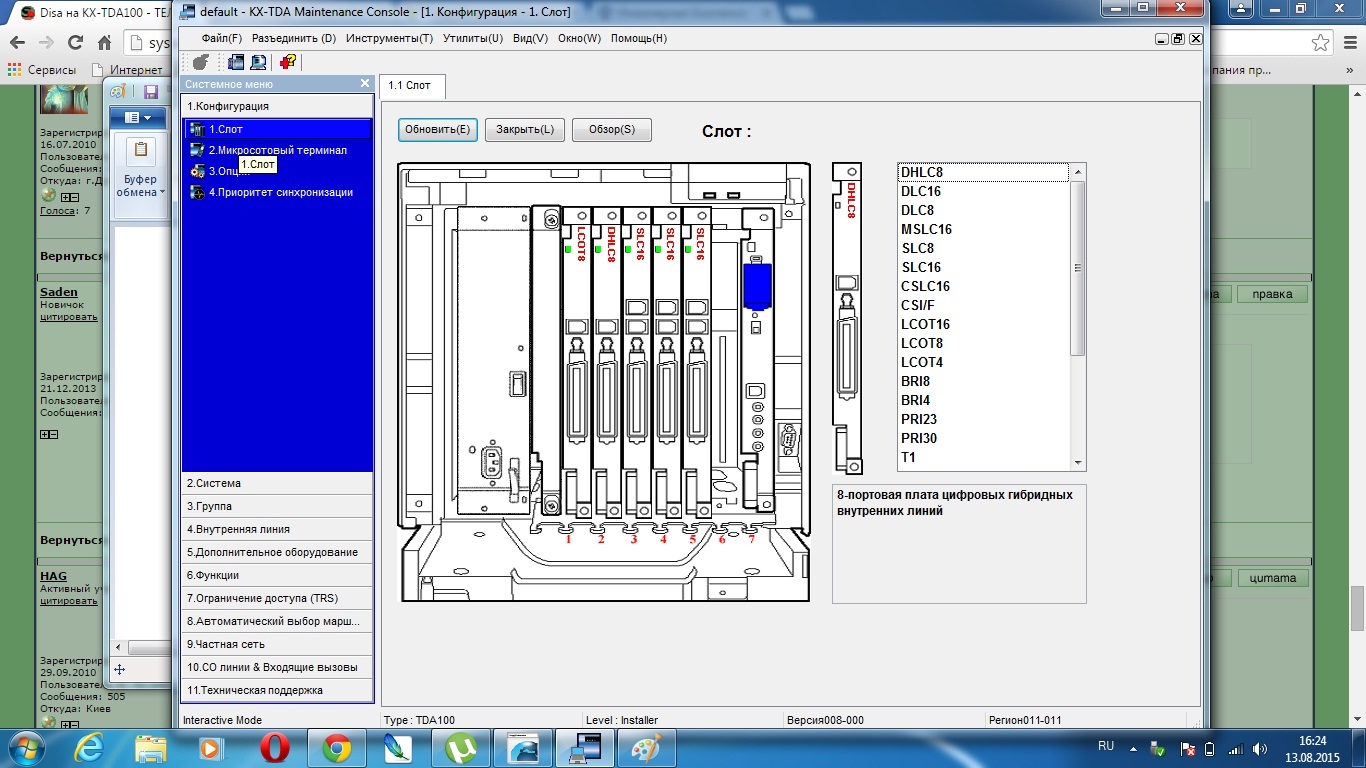The height and width of the screenshot is (768, 1366).
Task: Expand the 2.Система section
Action: coord(278,483)
